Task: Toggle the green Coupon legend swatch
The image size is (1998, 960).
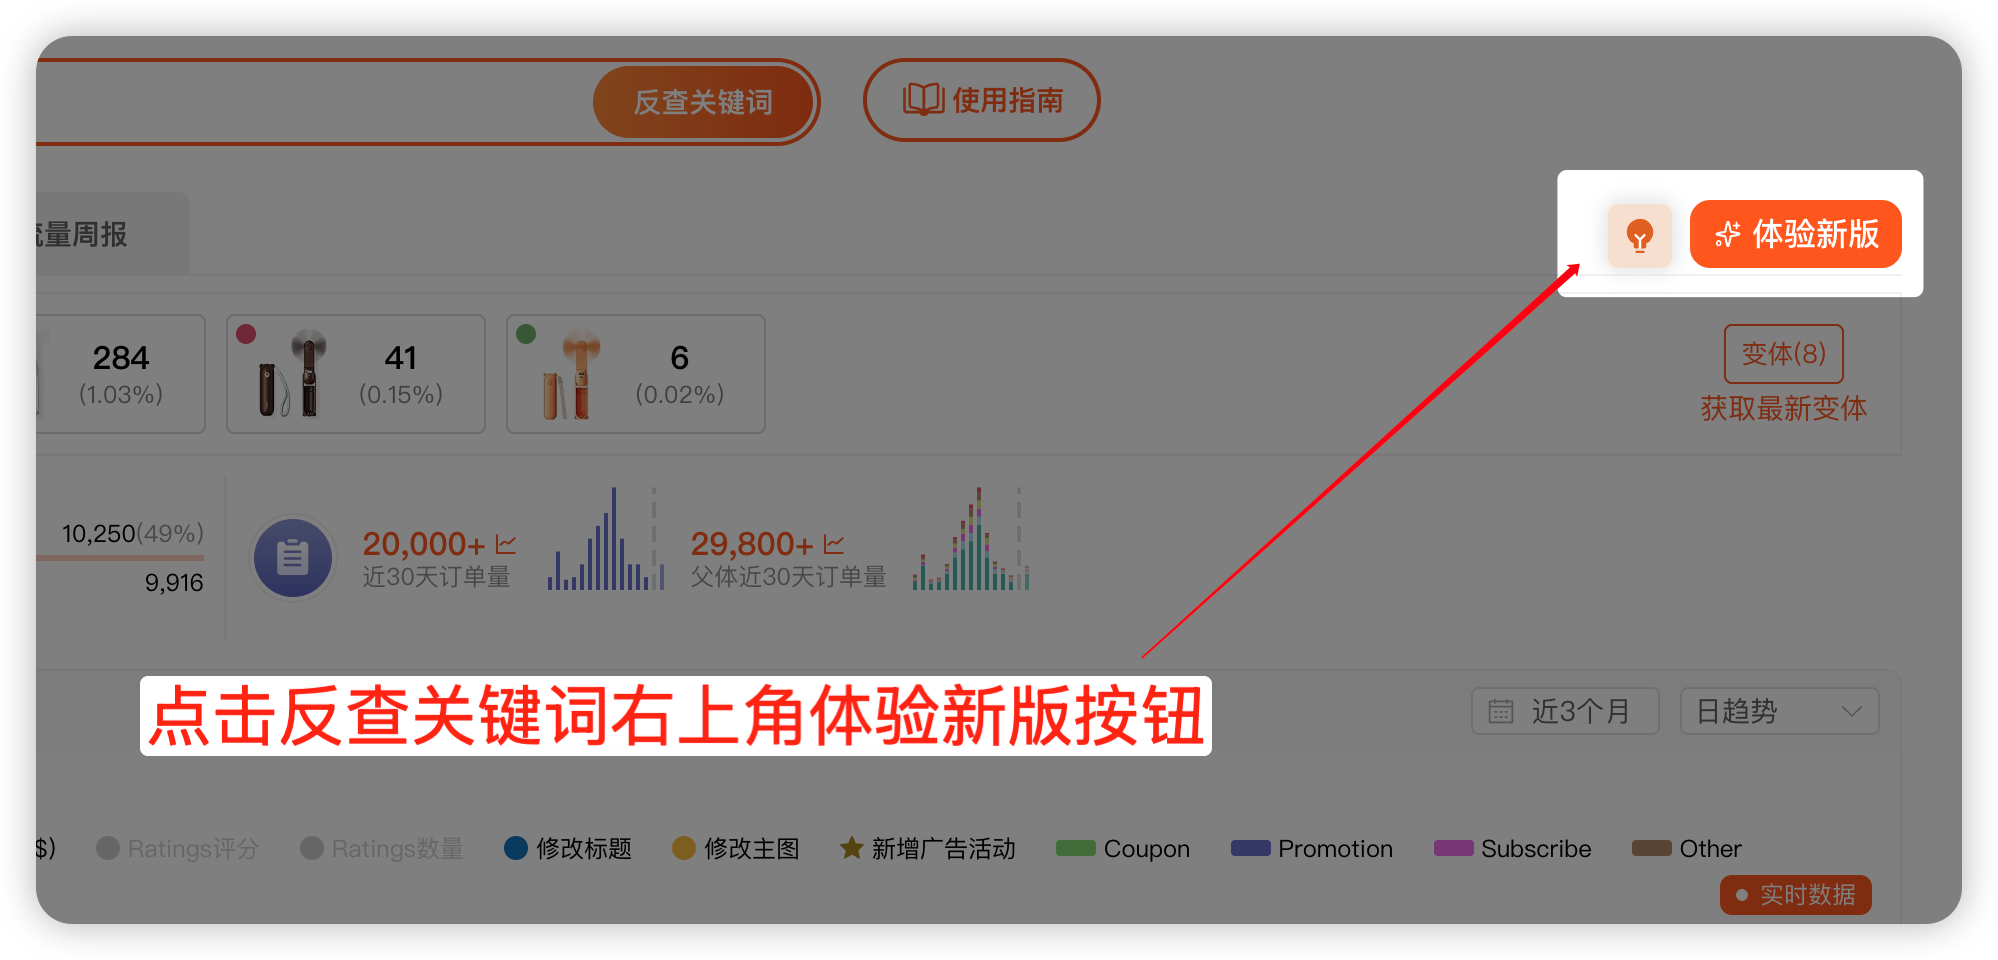Action: pos(1076,849)
